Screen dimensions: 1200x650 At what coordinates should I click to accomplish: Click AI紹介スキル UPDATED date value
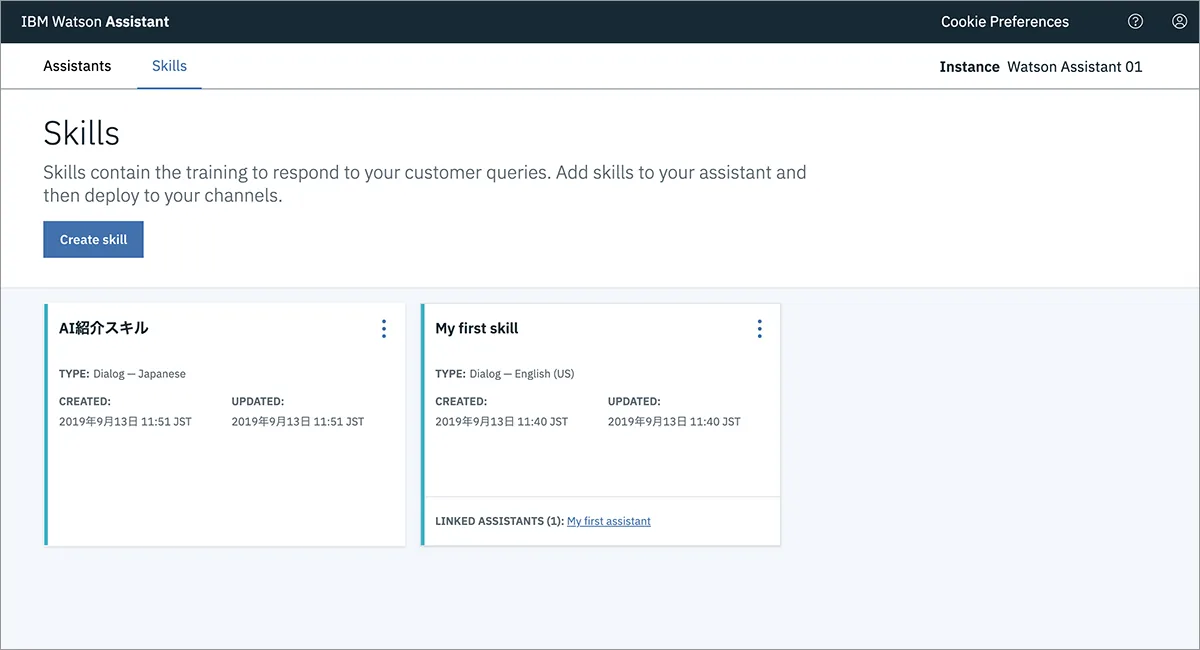[298, 422]
